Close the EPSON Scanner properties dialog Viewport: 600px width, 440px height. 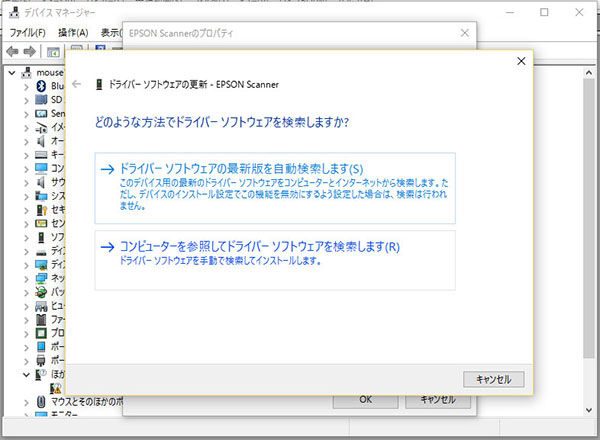(465, 33)
